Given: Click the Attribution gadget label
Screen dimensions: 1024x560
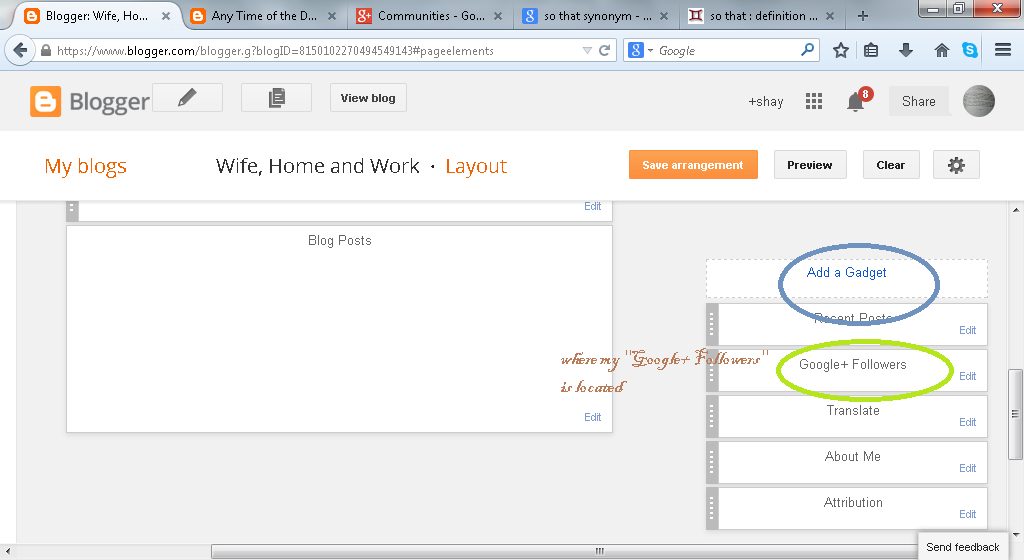Looking at the screenshot, I should [853, 503].
